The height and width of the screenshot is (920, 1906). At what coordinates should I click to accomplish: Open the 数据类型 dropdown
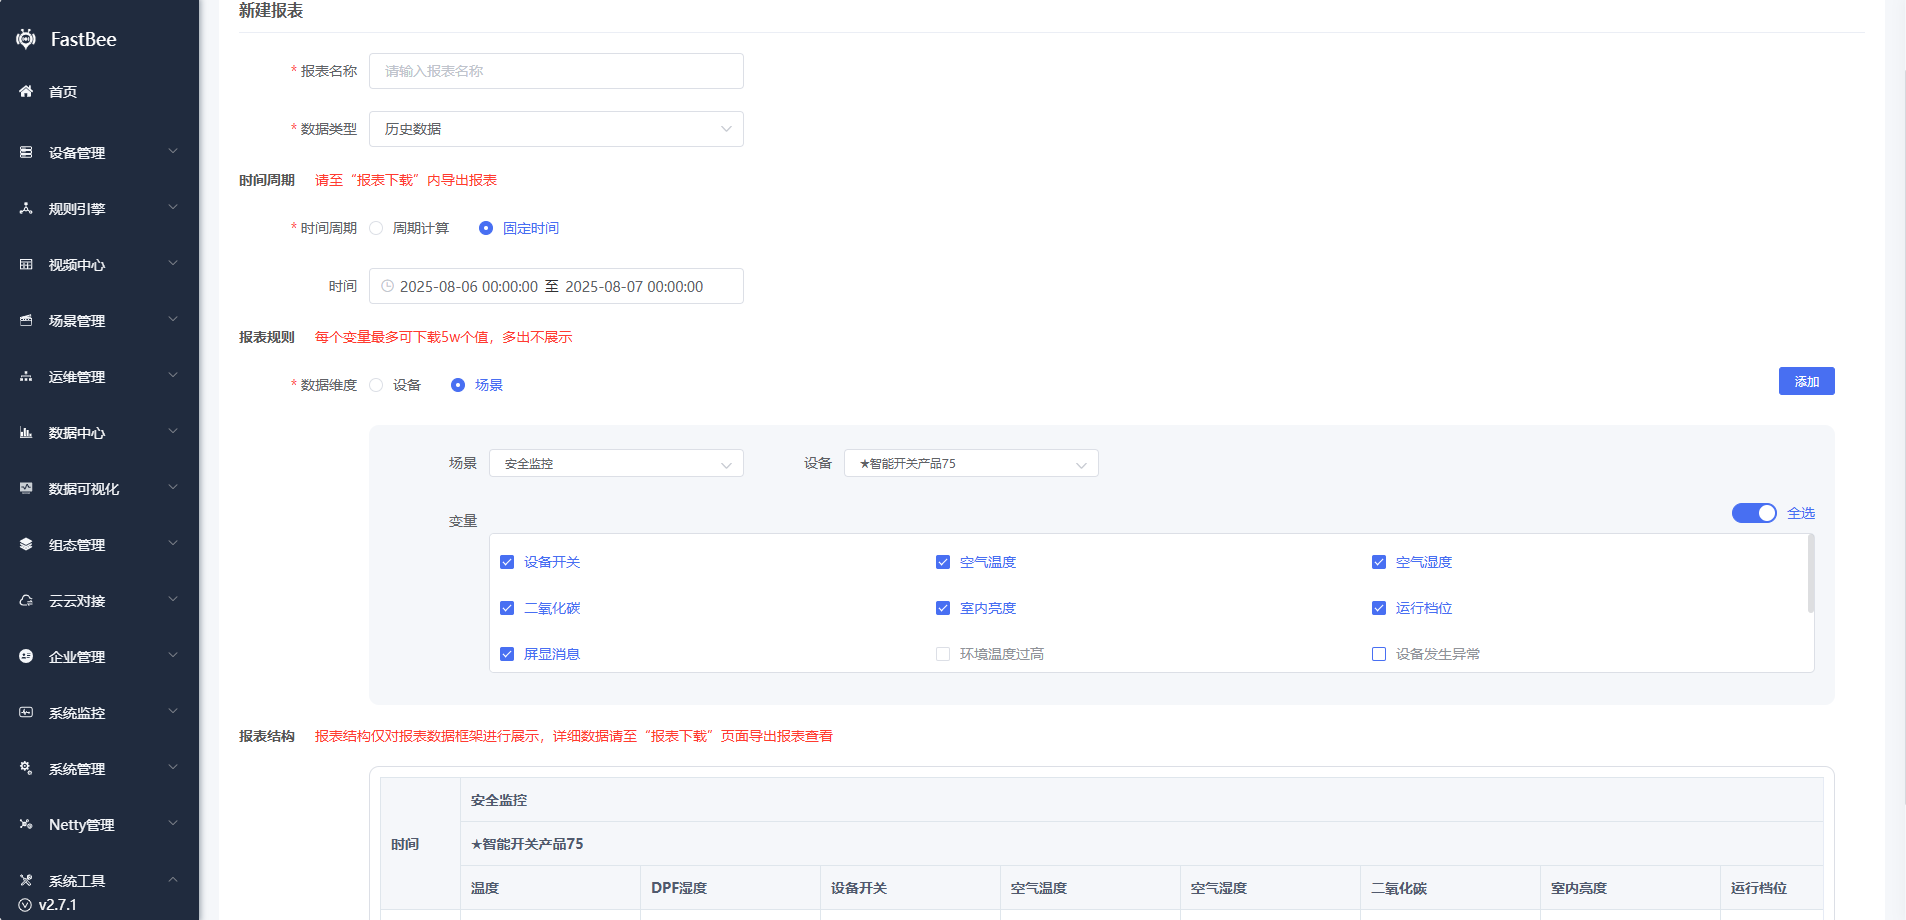pyautogui.click(x=556, y=129)
